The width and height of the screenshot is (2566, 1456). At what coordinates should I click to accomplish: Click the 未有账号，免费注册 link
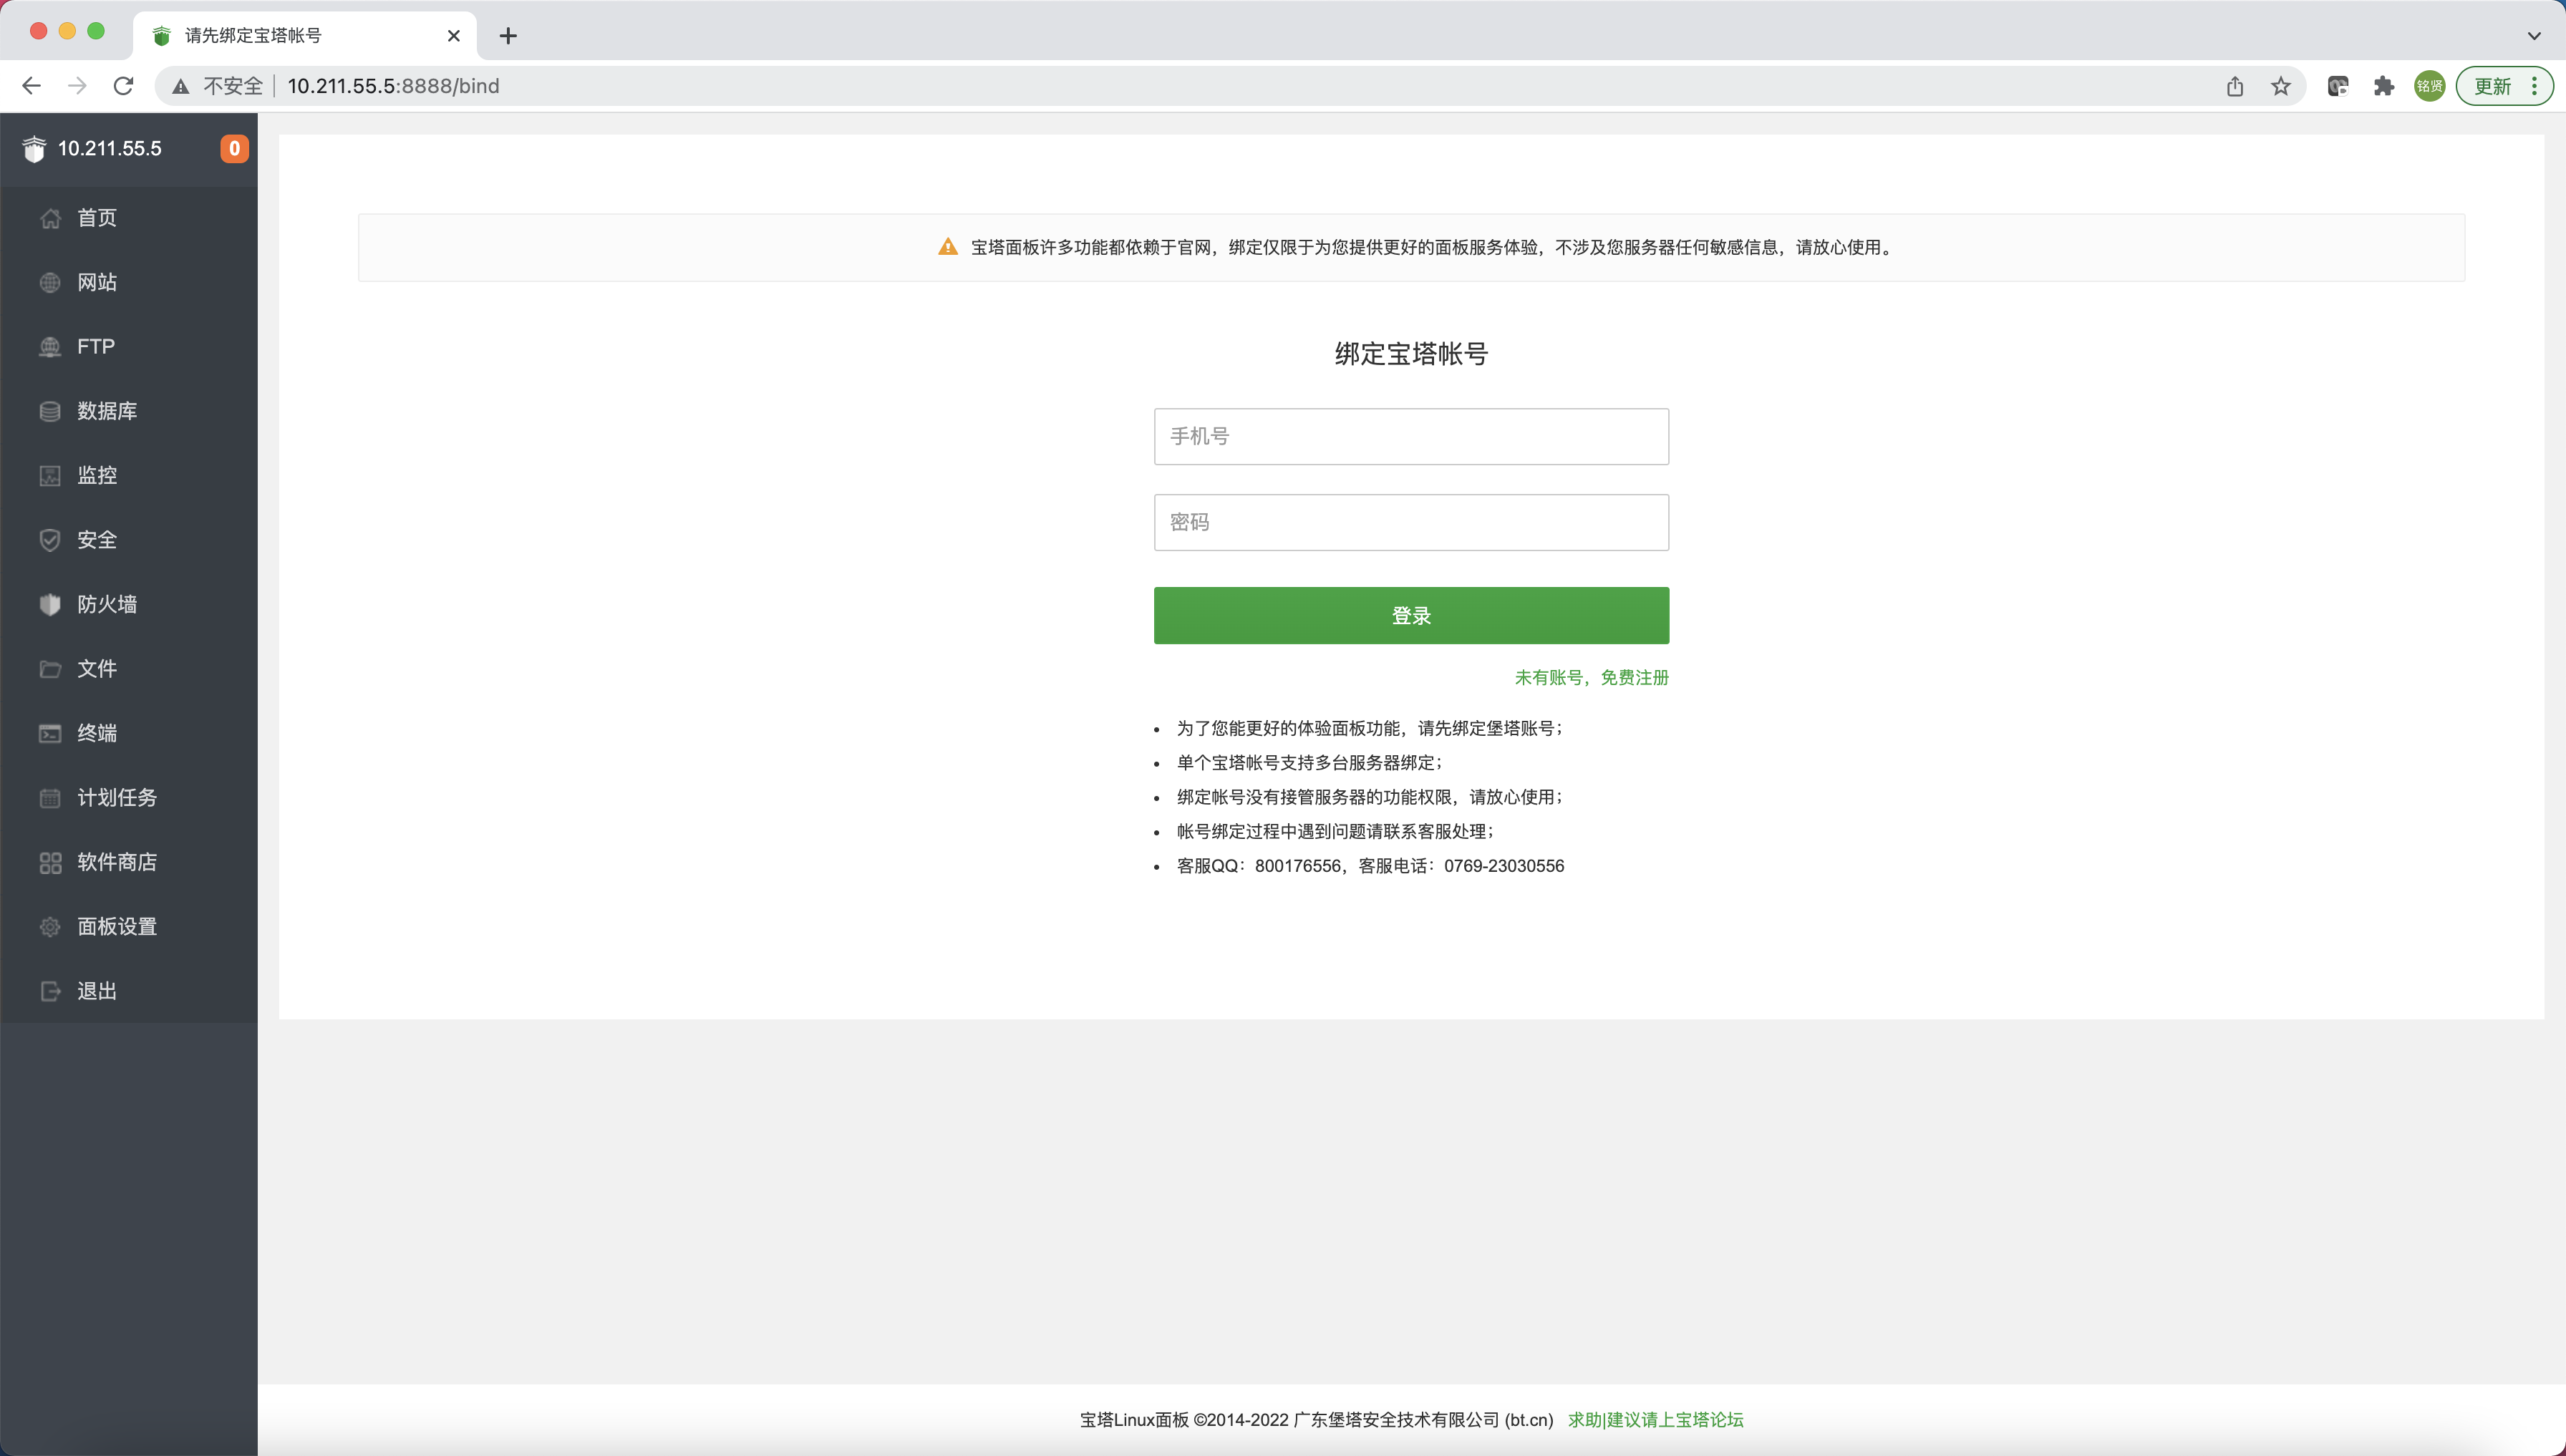(1592, 678)
